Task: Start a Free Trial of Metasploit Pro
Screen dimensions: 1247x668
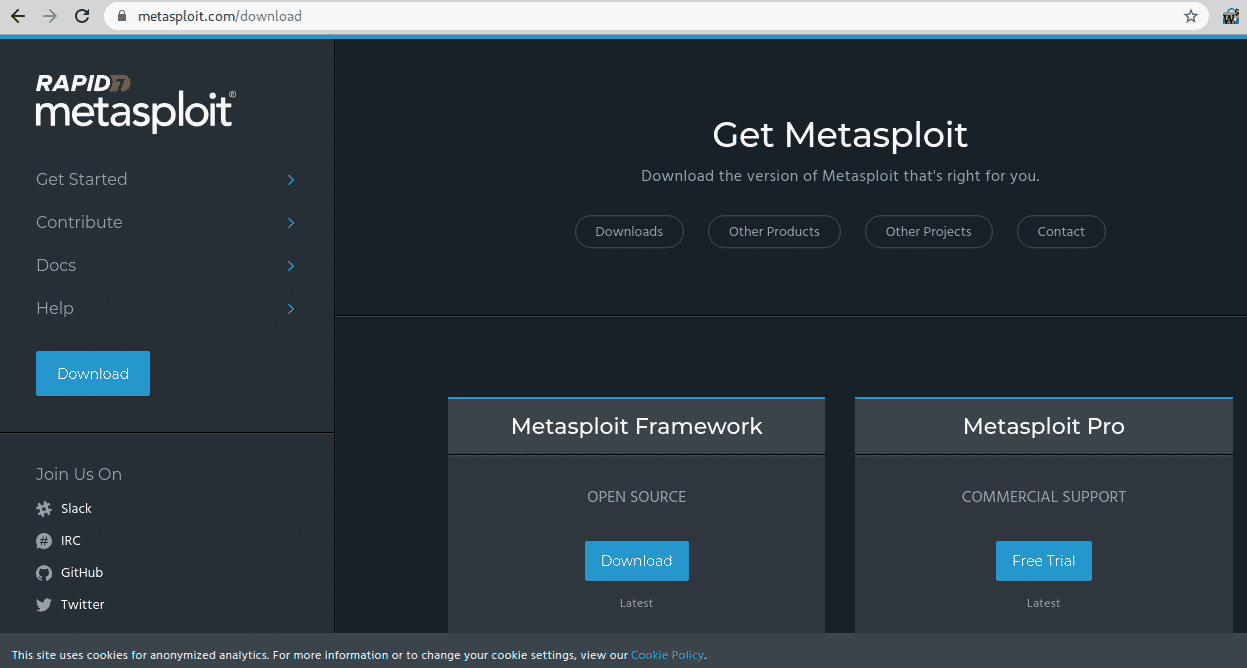Action: coord(1043,561)
